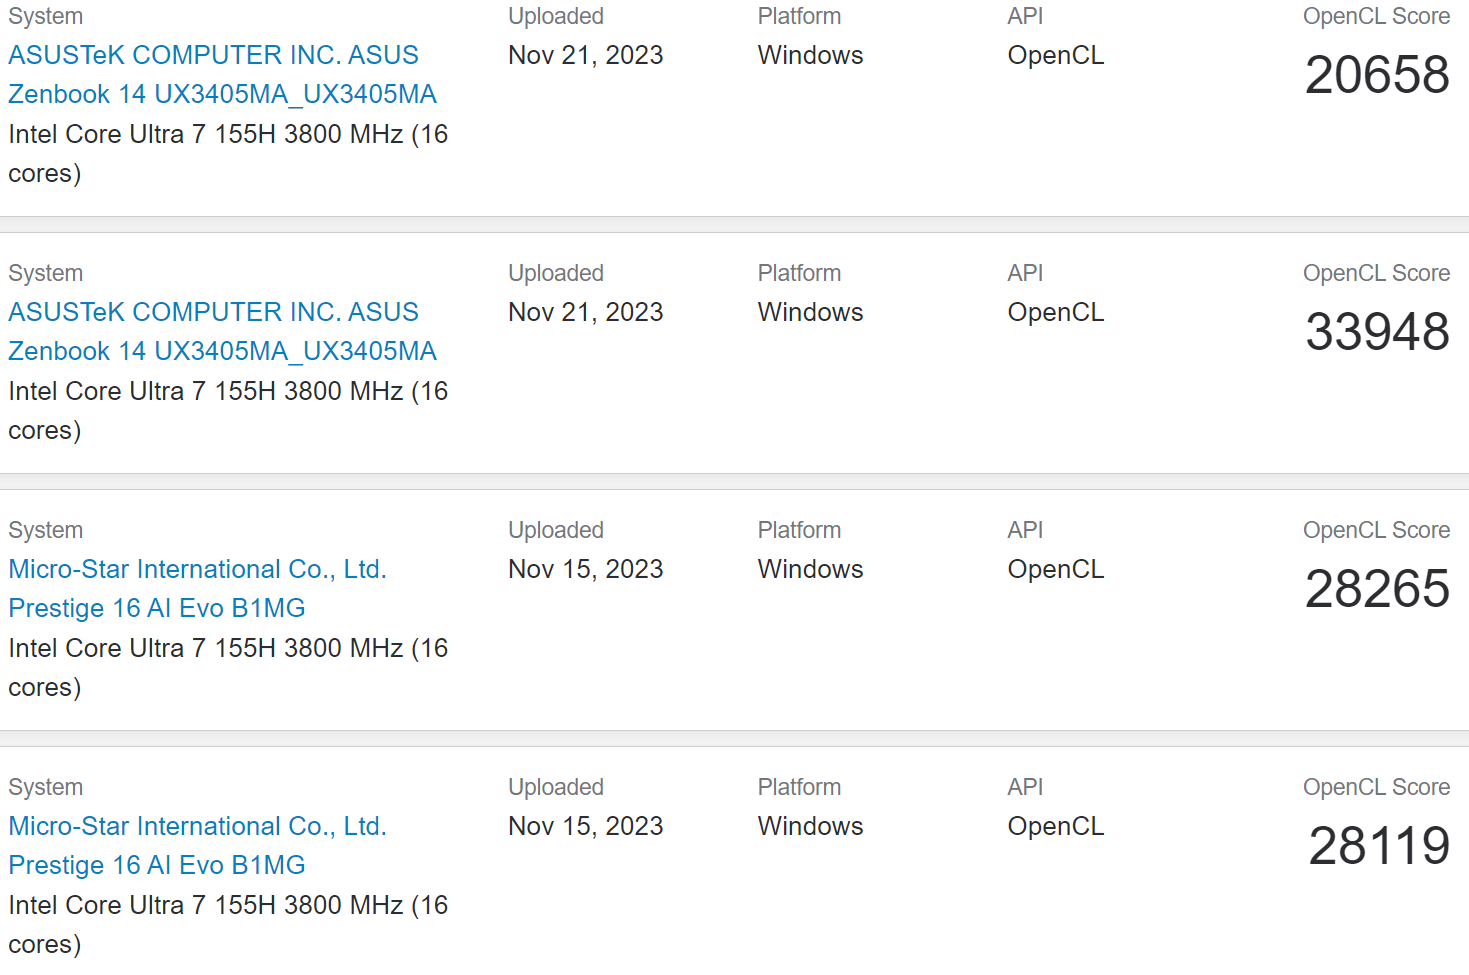Viewport: 1469px width, 975px height.
Task: Click the Nov 21, 2023 date beside score 20658
Action: tap(585, 55)
